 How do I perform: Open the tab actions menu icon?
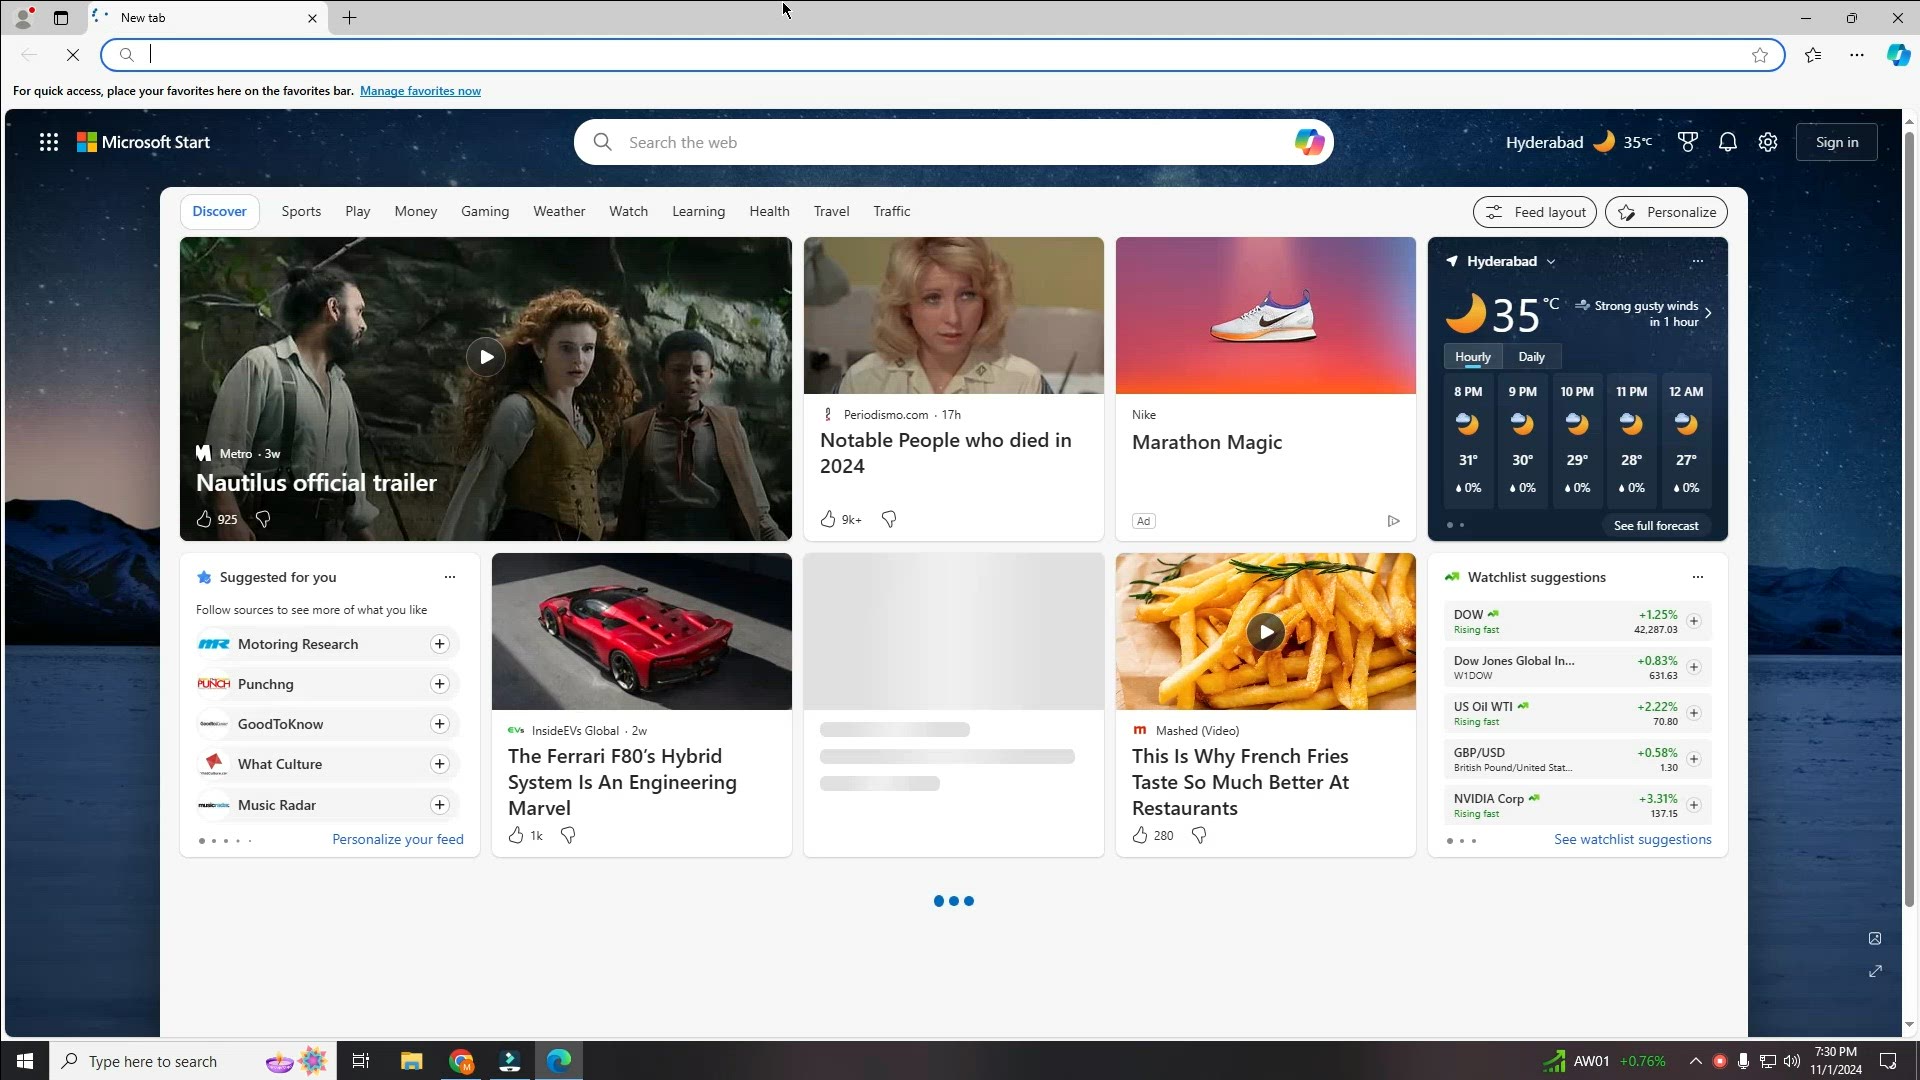click(x=61, y=18)
